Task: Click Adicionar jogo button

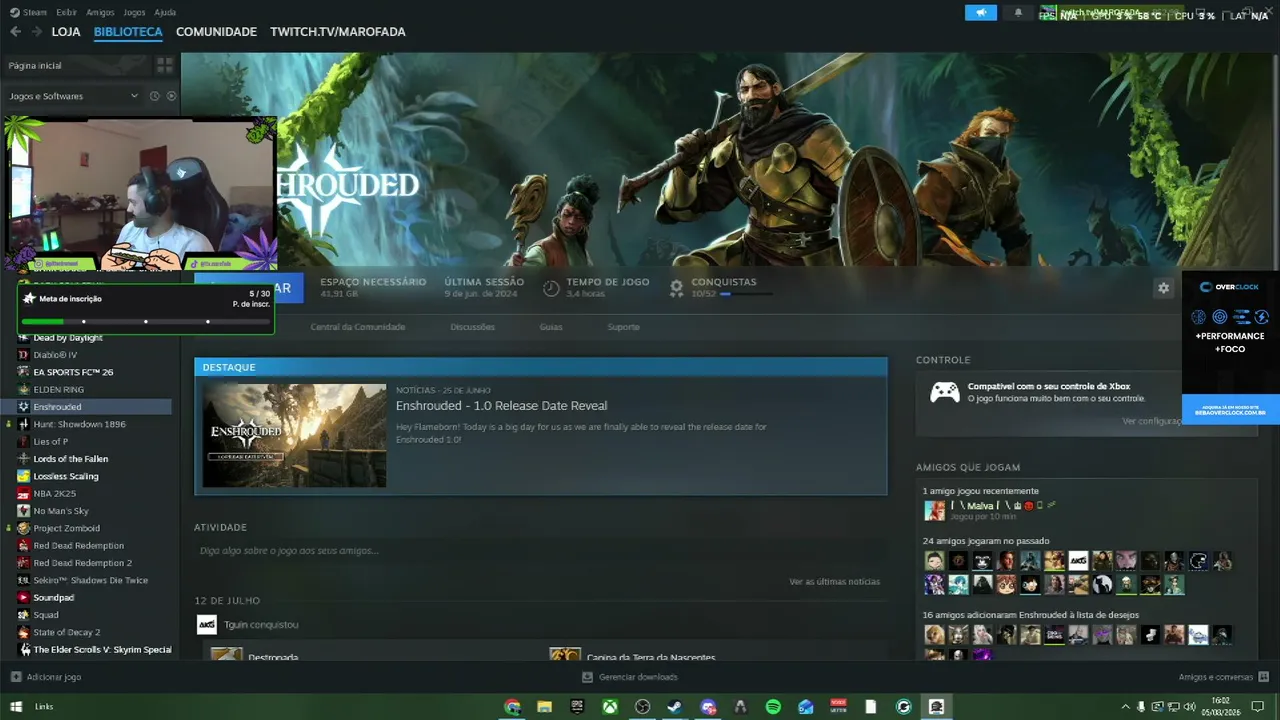Action: tap(45, 677)
